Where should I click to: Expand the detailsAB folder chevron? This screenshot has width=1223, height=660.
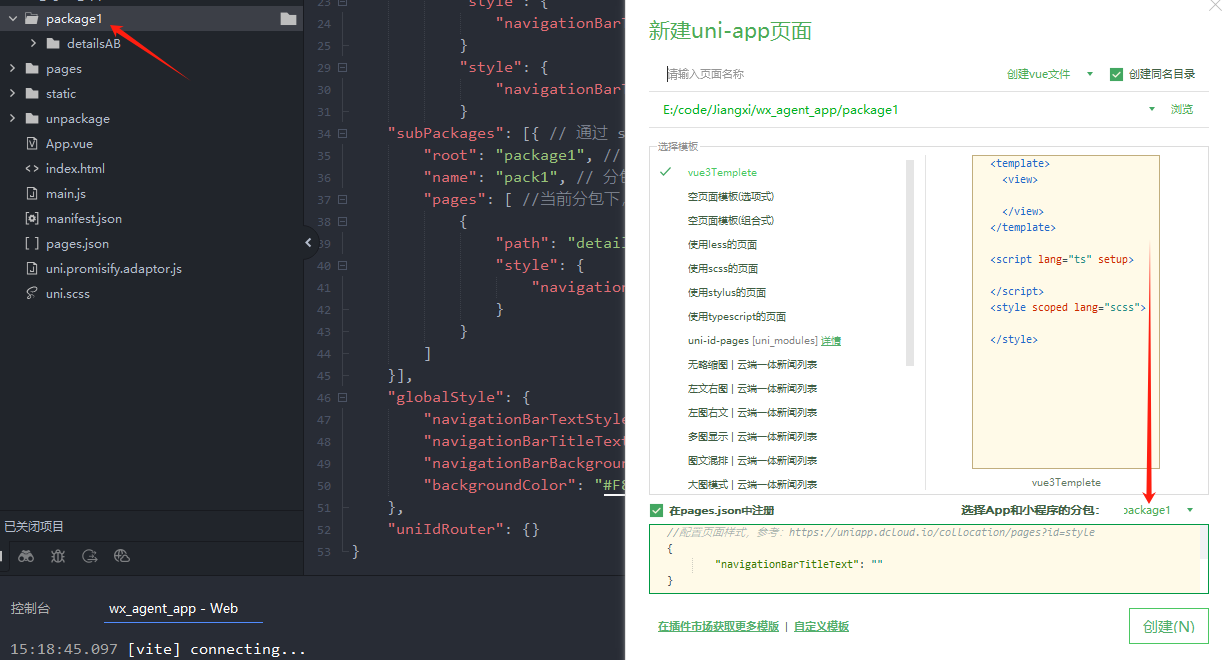coord(33,44)
